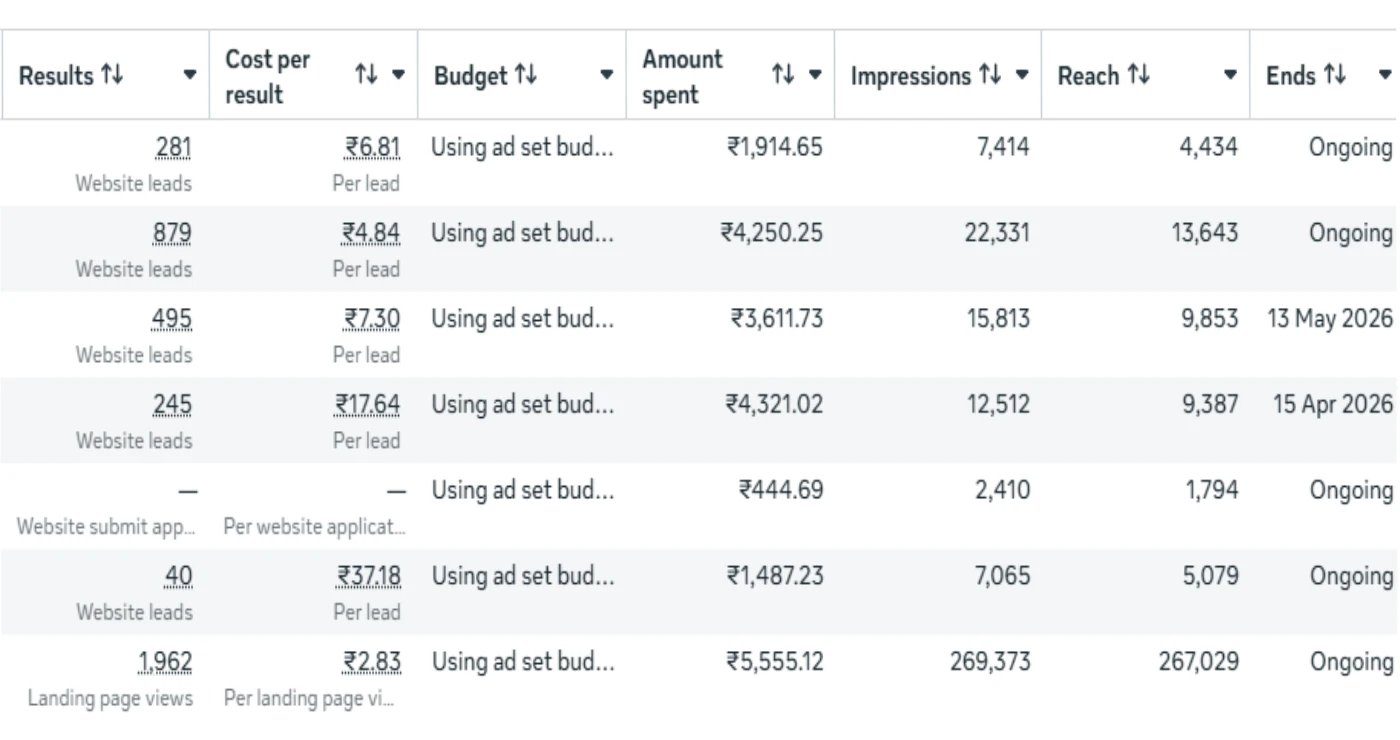Viewport: 1400px width, 740px height.
Task: Expand Reach column options caret
Action: 1231,76
